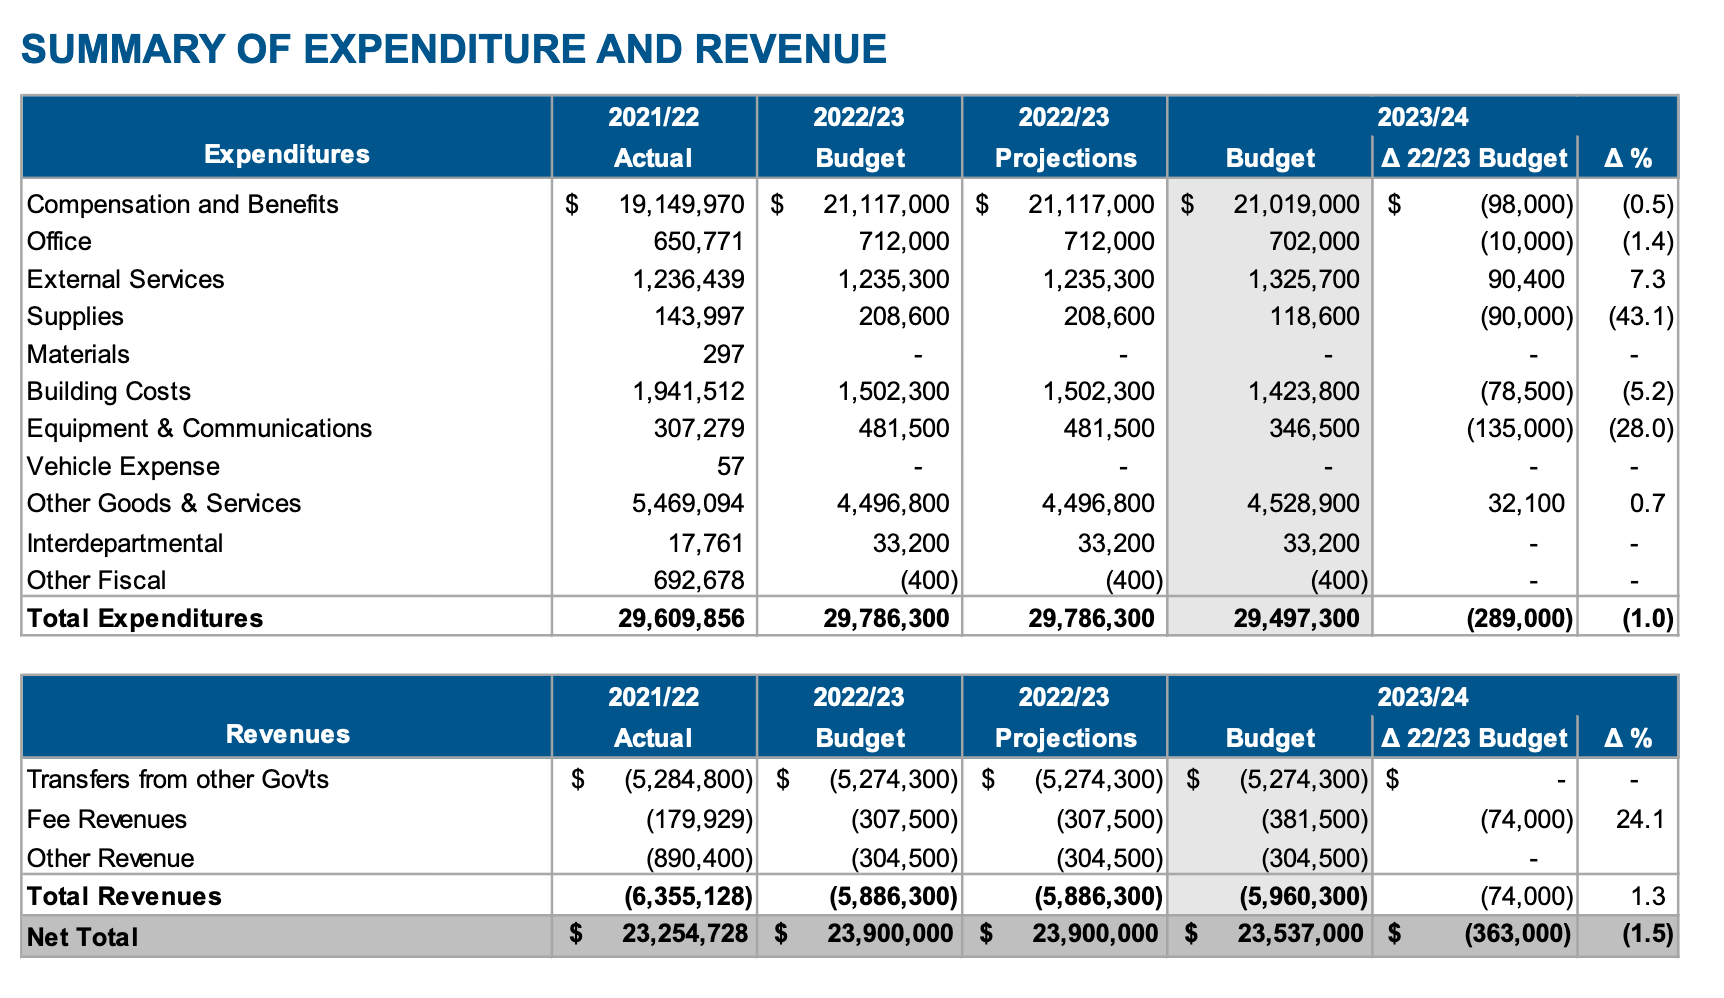Screen dimensions: 1724x998
Task: Select the 'Vehicle Expense' row label
Action: [123, 466]
